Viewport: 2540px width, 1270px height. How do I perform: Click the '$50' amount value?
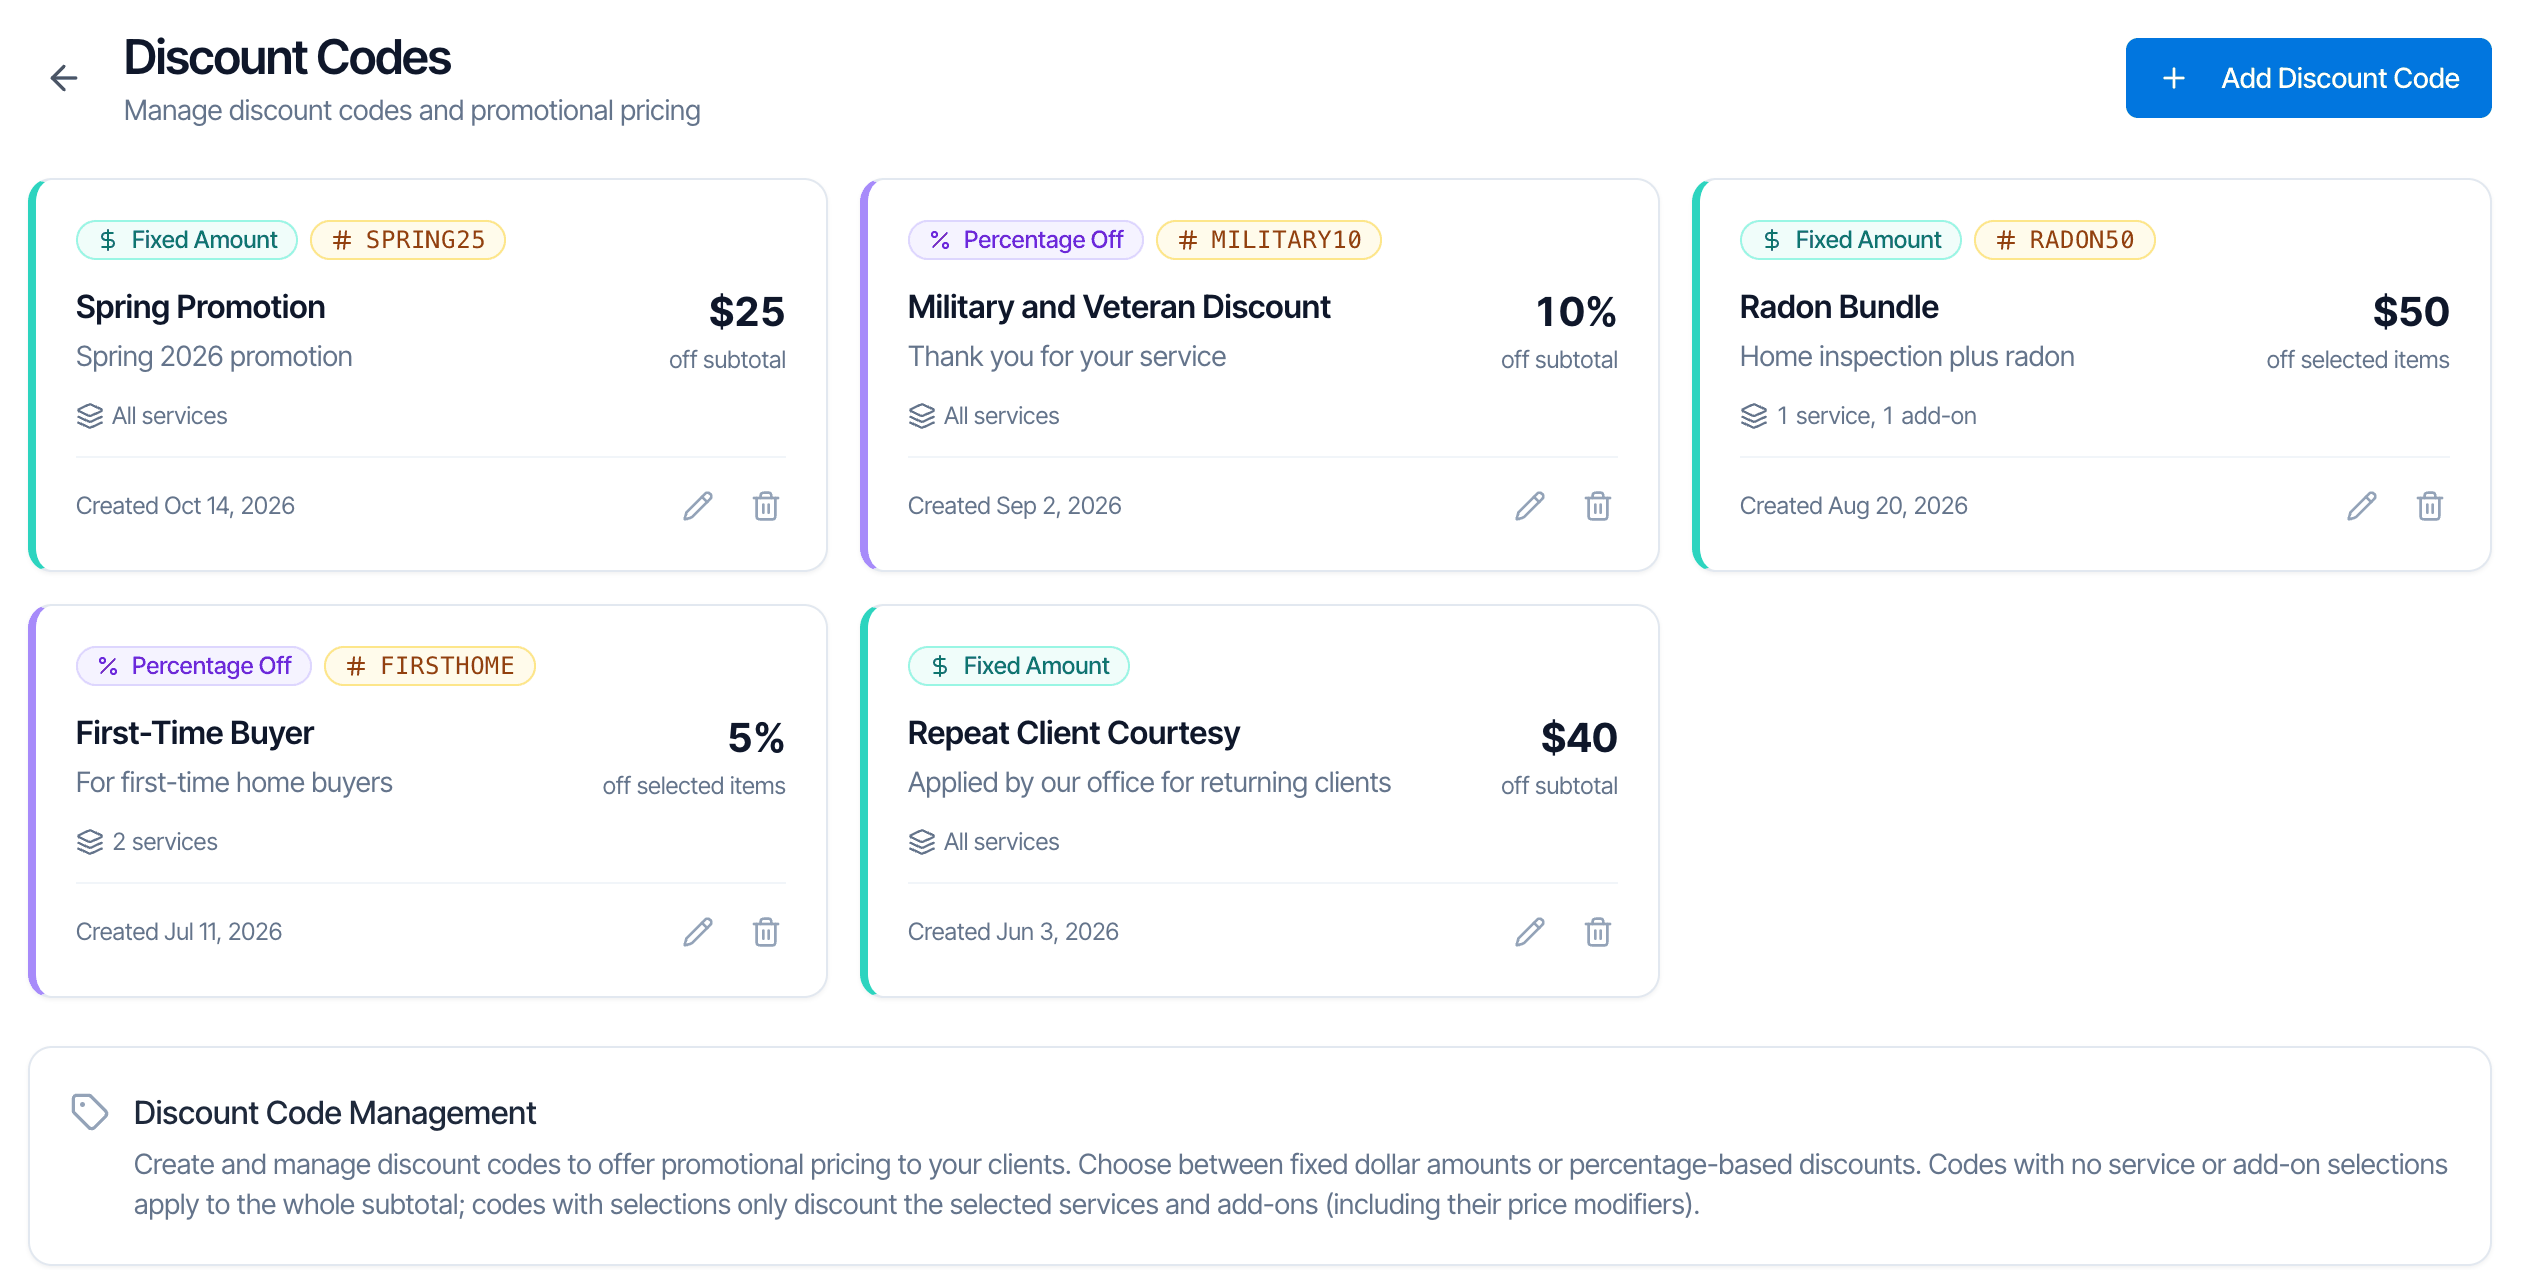click(x=2411, y=312)
